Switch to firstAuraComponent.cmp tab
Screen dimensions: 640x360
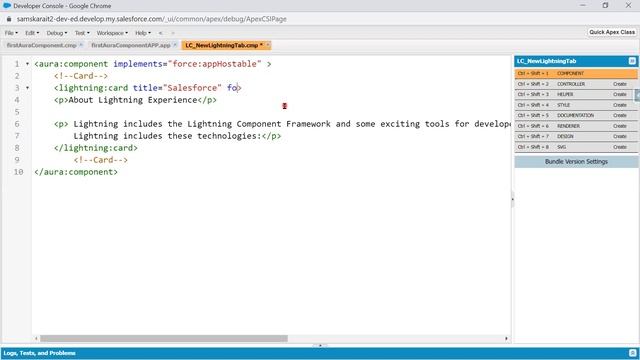[41, 45]
